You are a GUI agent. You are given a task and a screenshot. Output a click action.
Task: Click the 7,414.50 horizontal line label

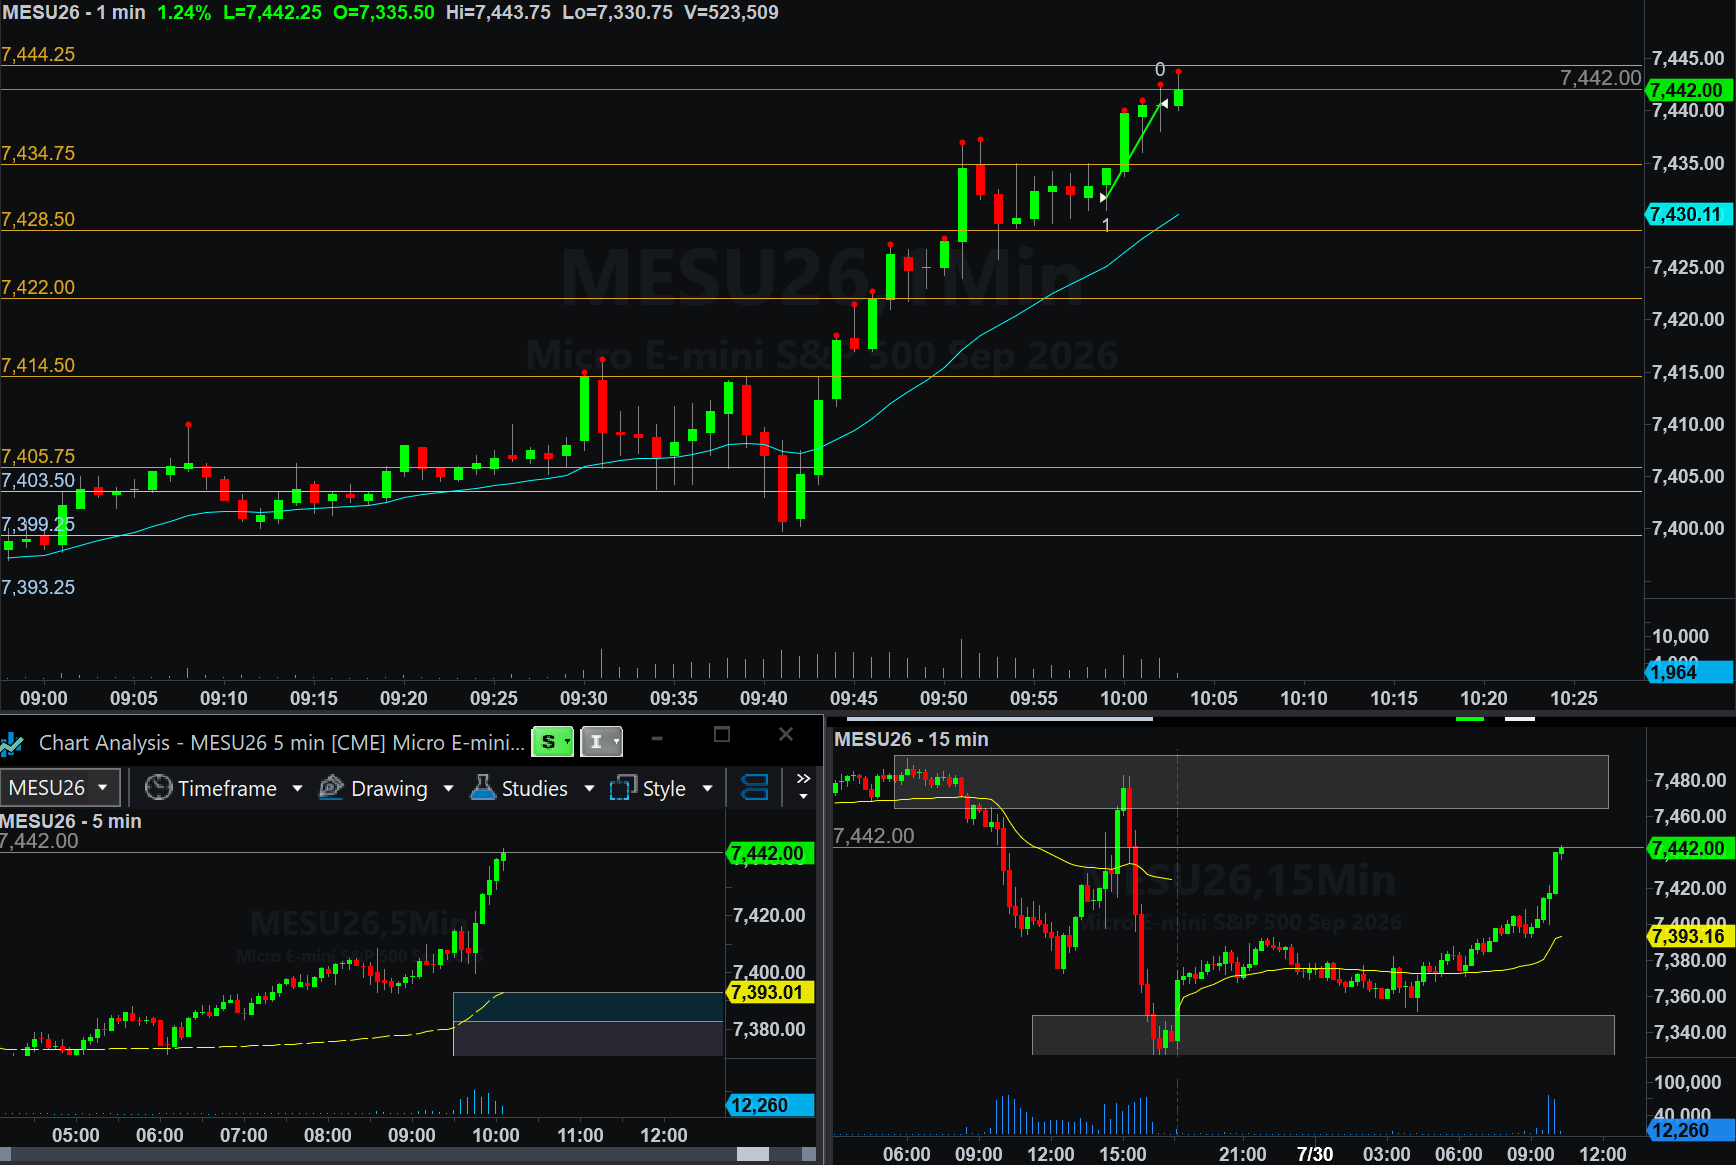click(x=38, y=365)
